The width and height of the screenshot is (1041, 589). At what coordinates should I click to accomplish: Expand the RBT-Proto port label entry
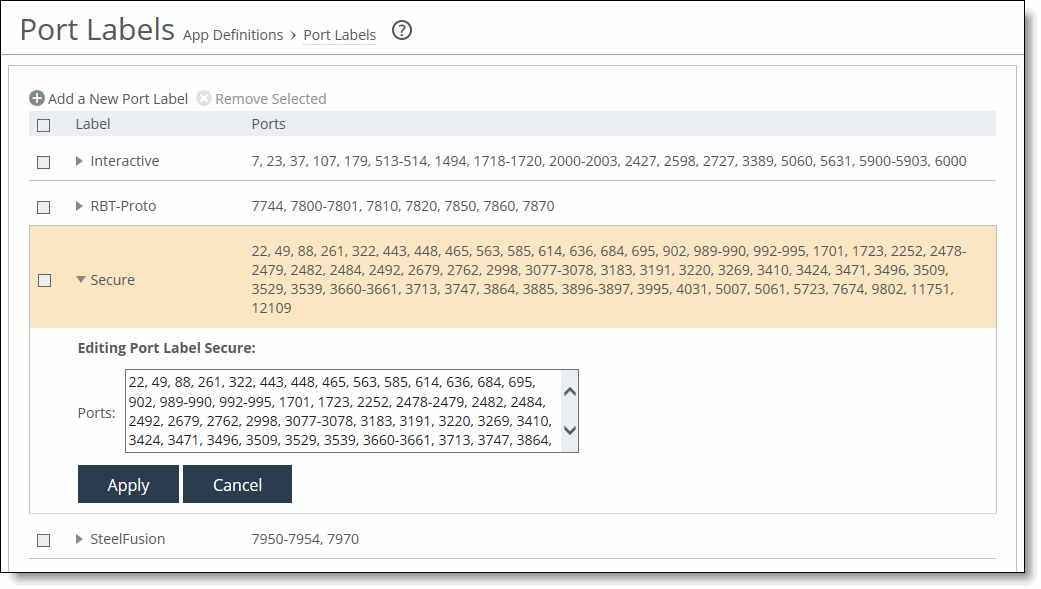click(80, 206)
